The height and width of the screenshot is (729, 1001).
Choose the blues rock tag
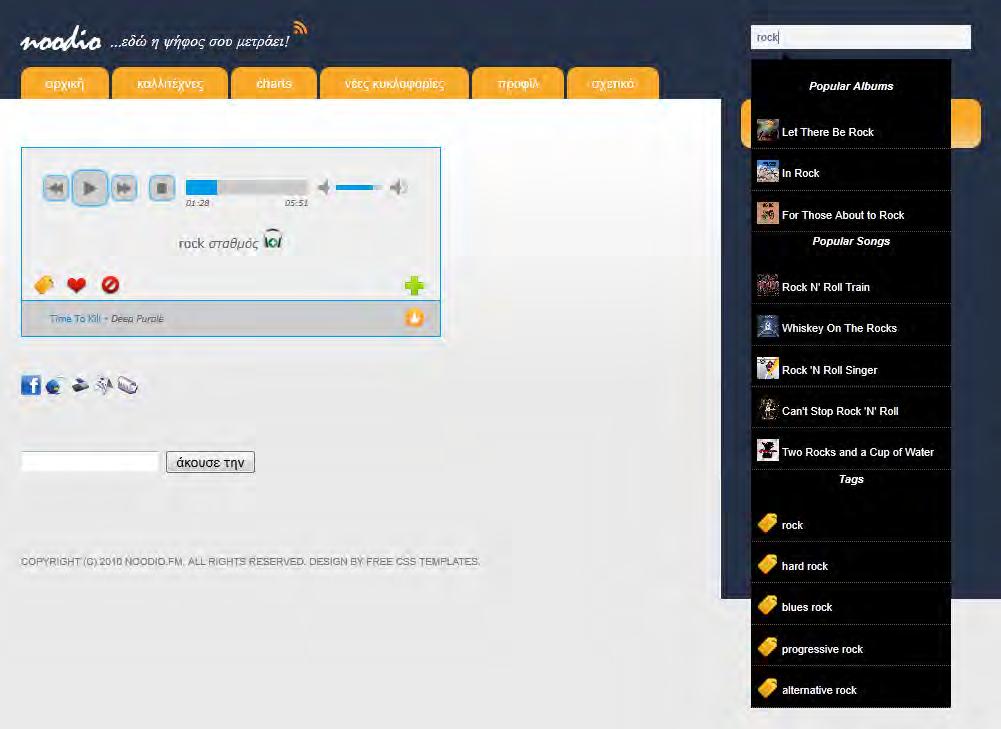point(851,606)
